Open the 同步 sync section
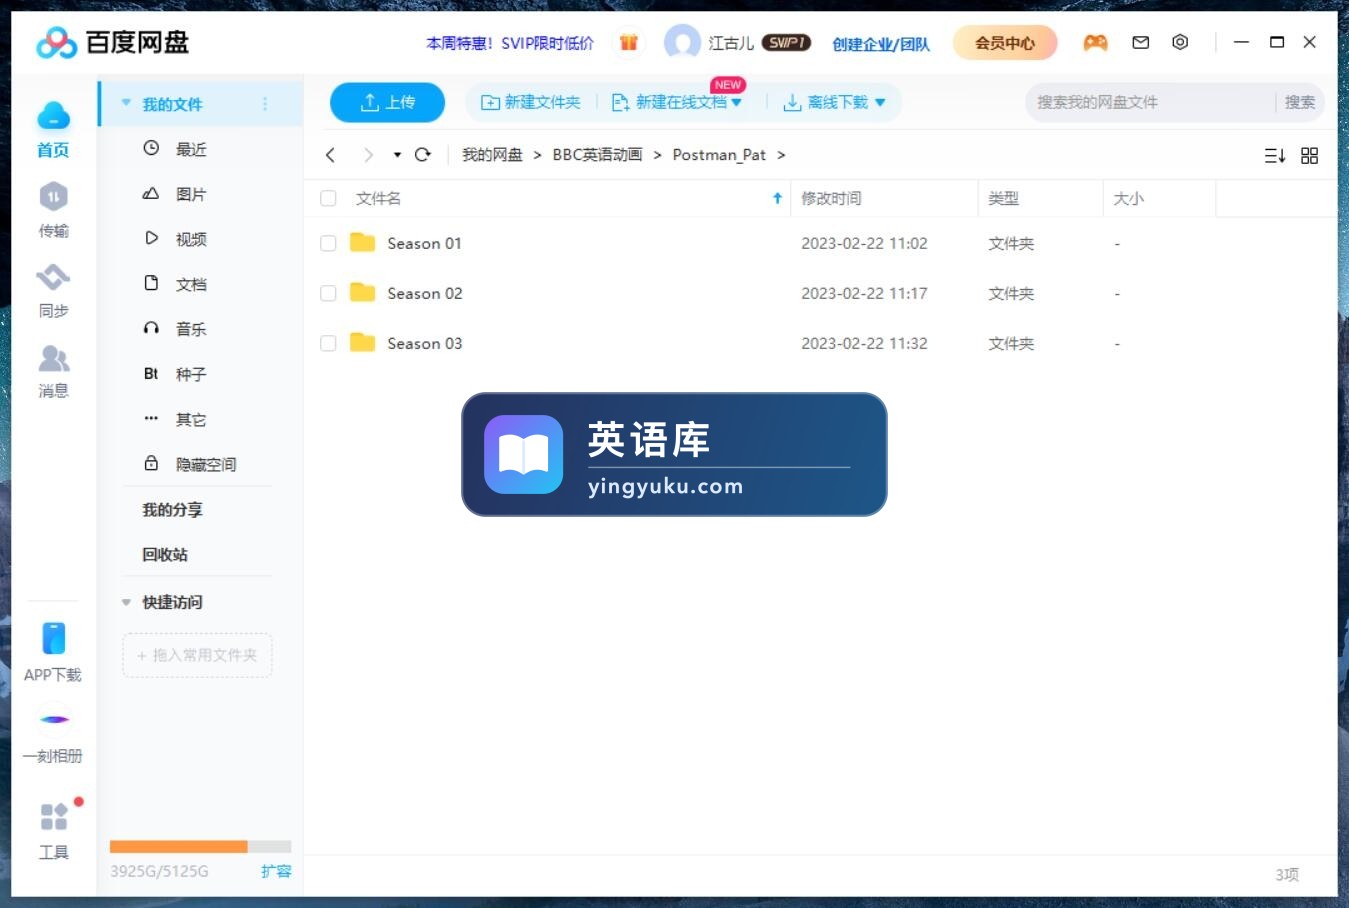 click(53, 277)
